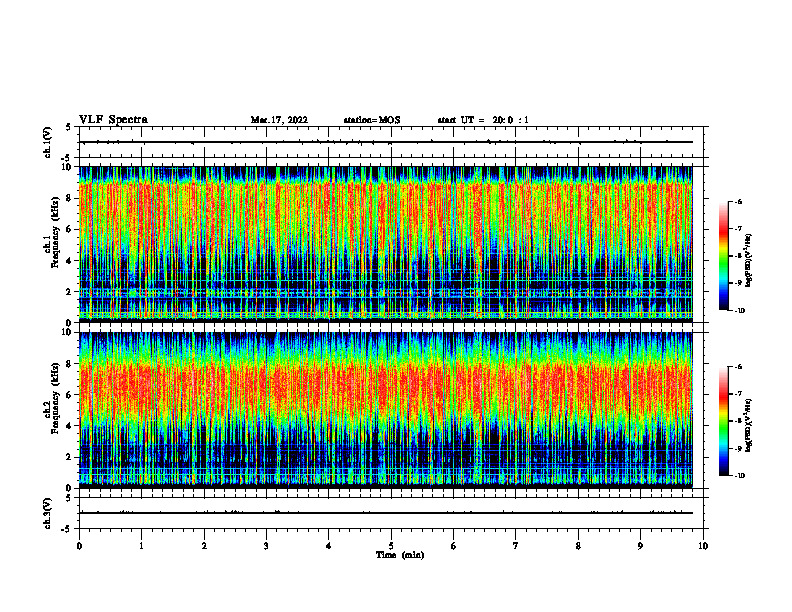Click the "7" tick on the time axis

(x=516, y=546)
